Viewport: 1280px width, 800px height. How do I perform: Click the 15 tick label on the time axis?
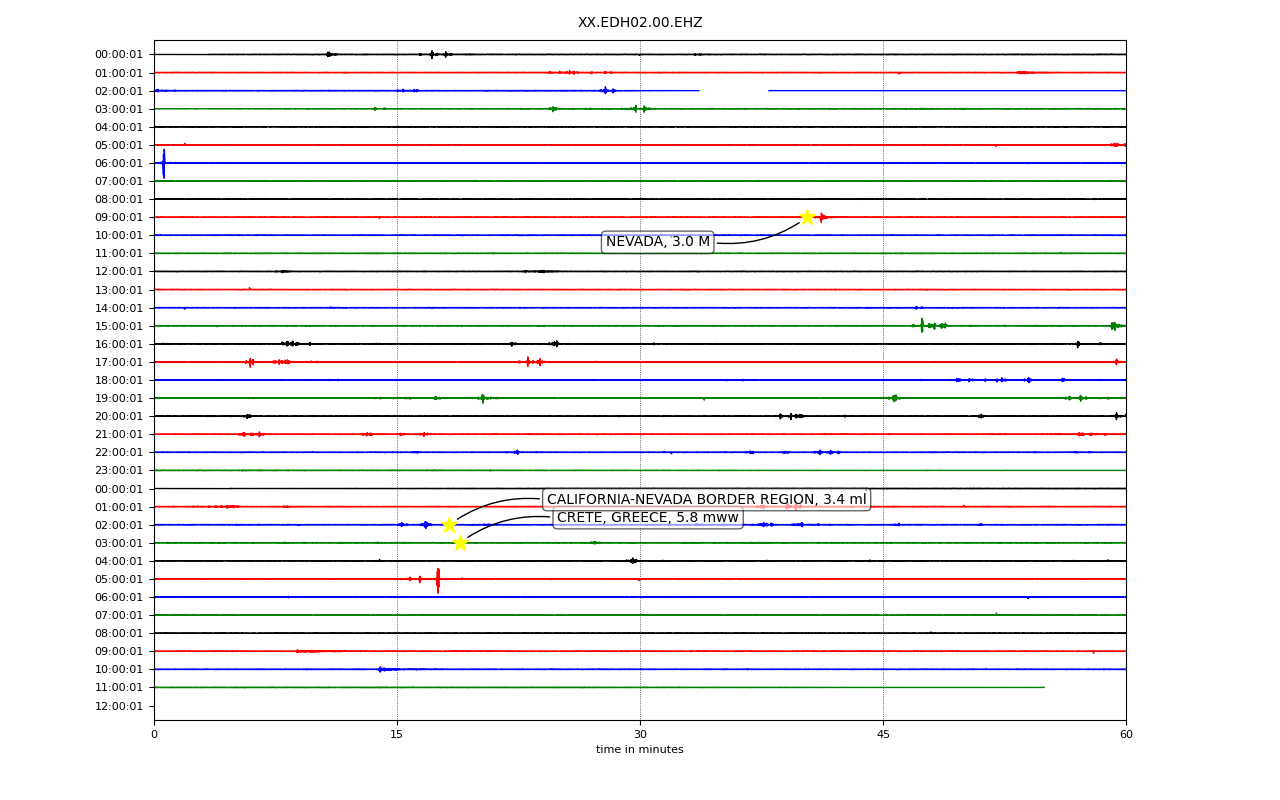coord(397,735)
